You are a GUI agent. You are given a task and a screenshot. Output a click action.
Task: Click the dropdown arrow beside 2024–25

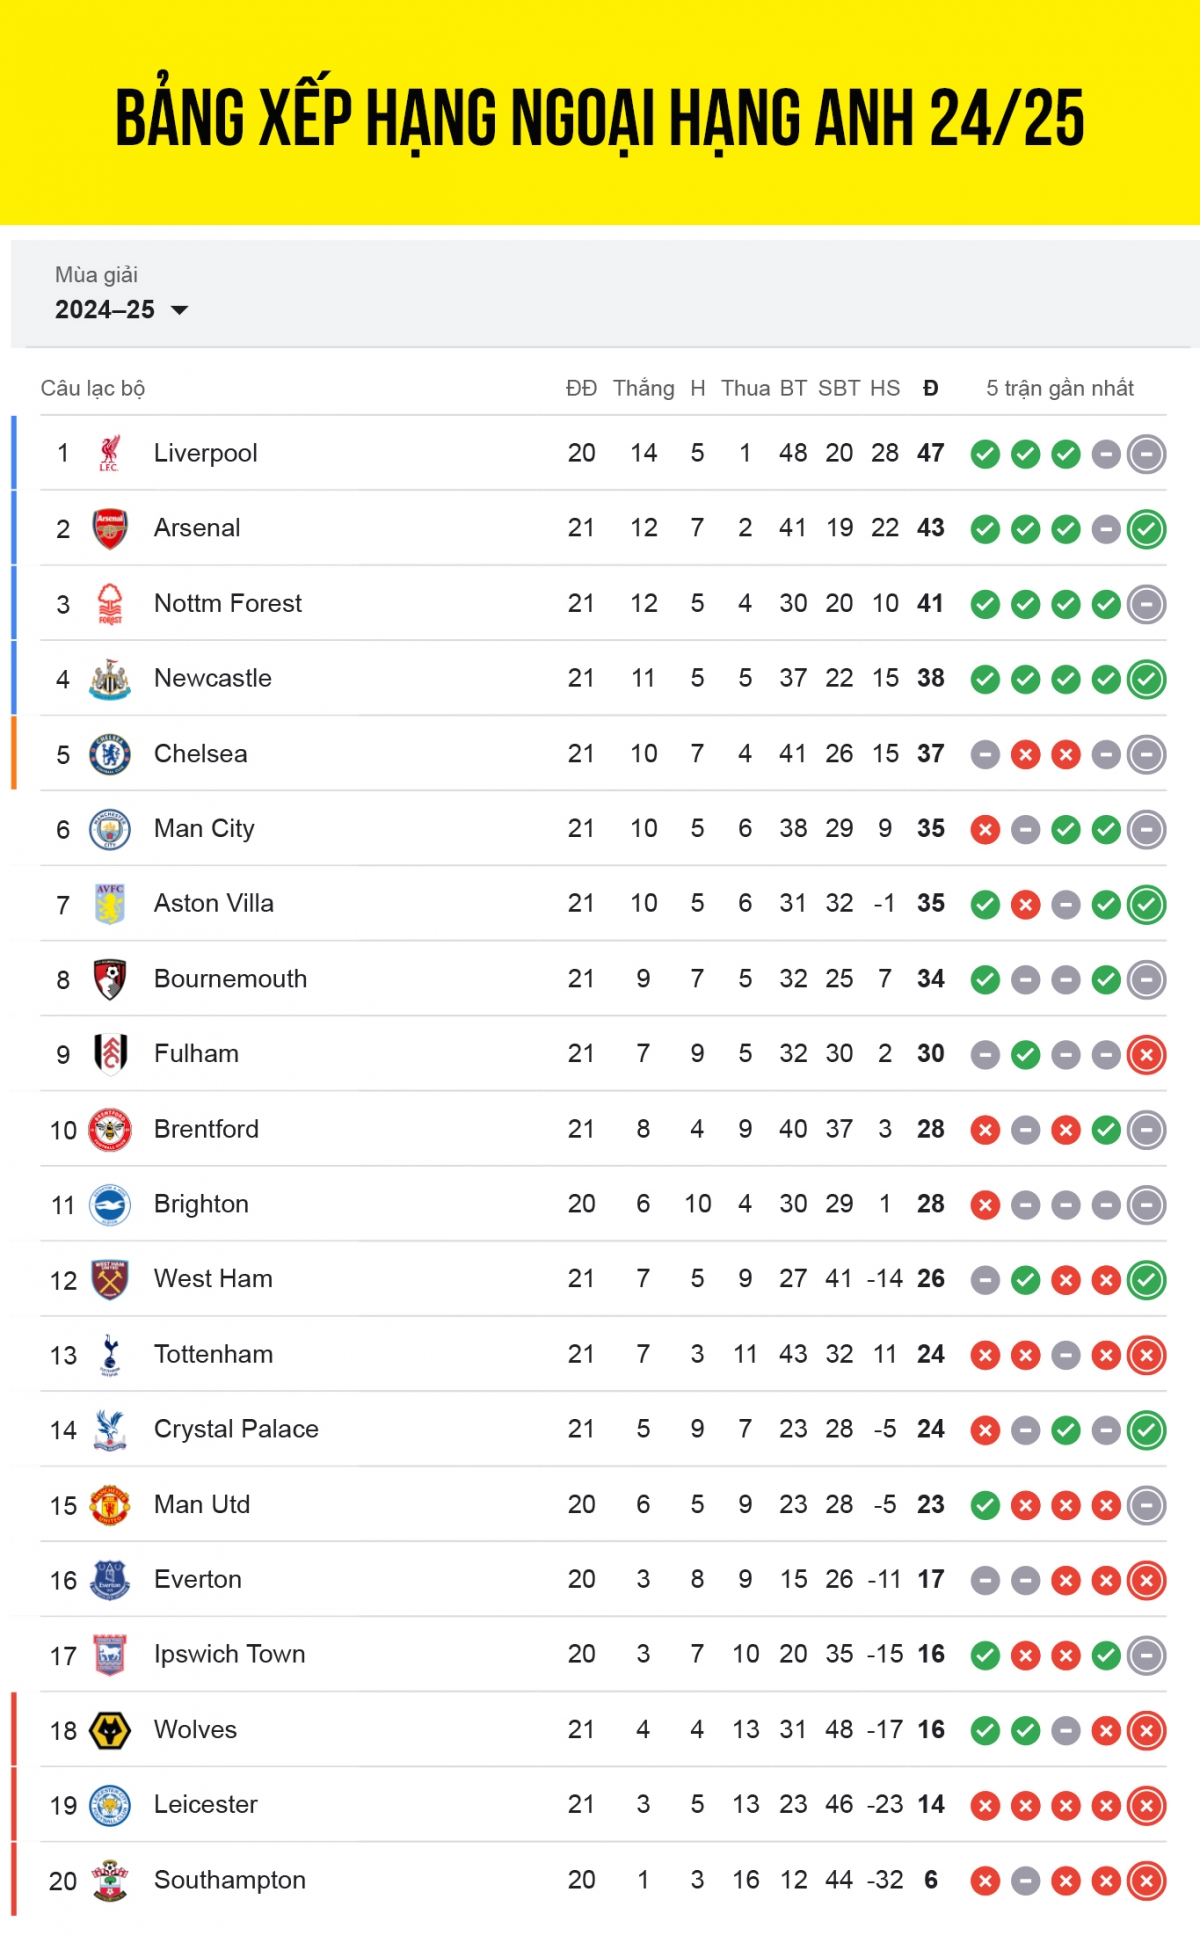[x=180, y=310]
